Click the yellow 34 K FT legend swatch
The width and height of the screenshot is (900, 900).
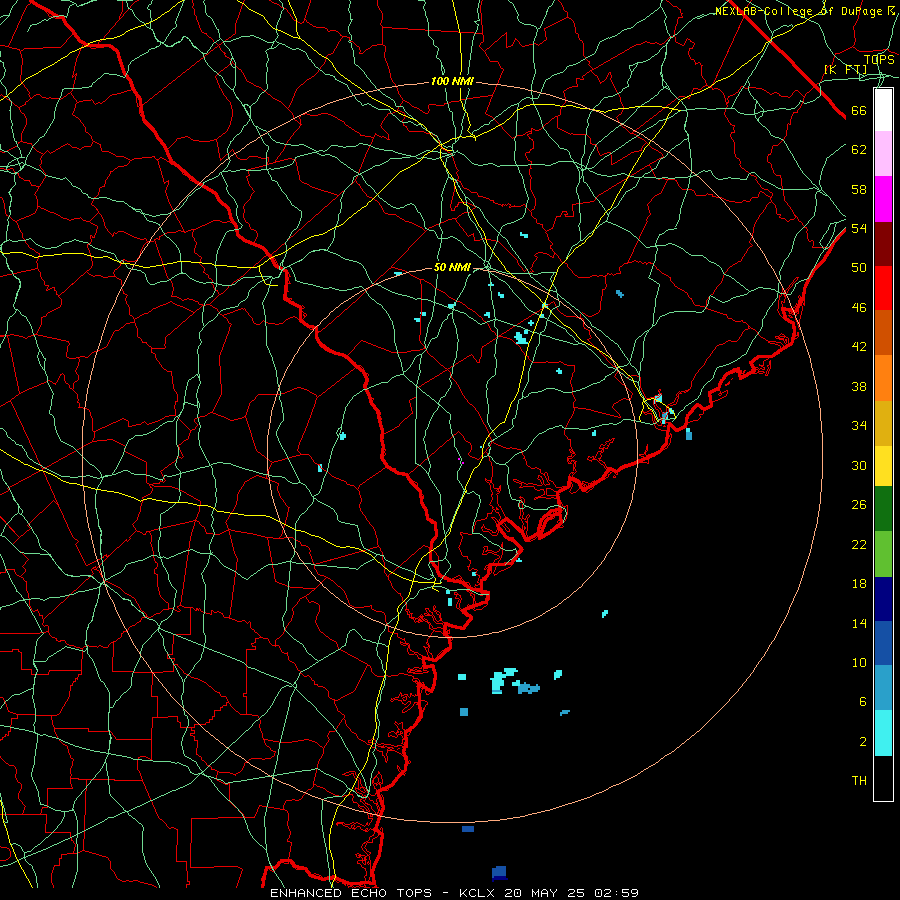coord(883,466)
